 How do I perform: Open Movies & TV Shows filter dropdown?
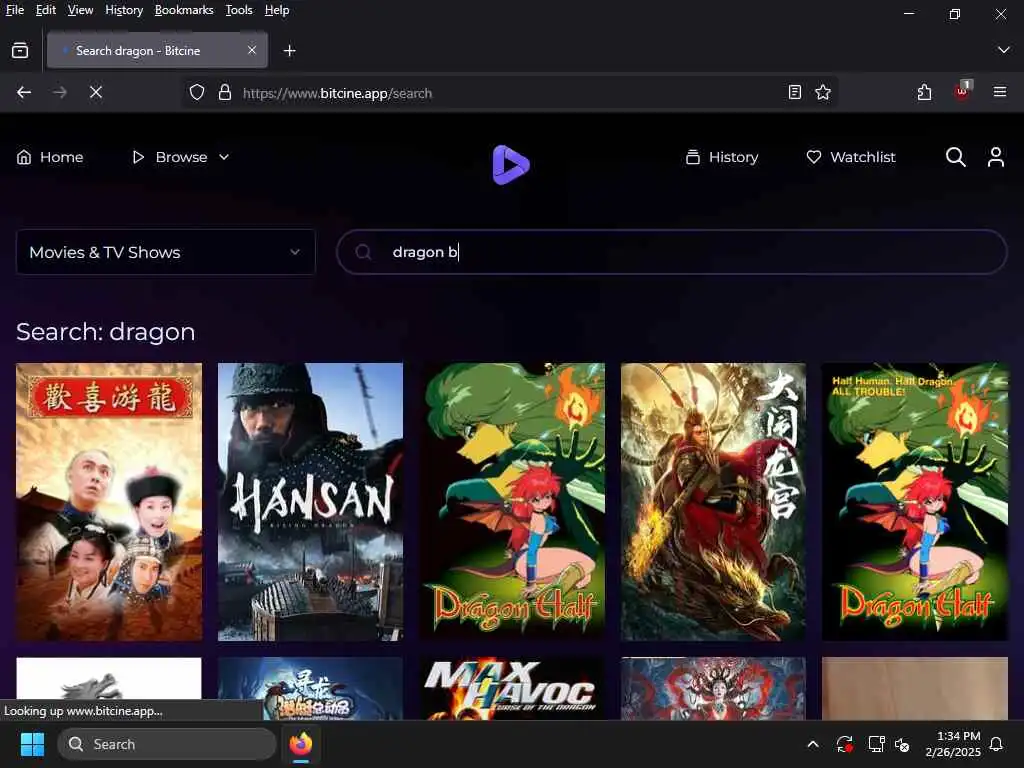click(x=166, y=252)
